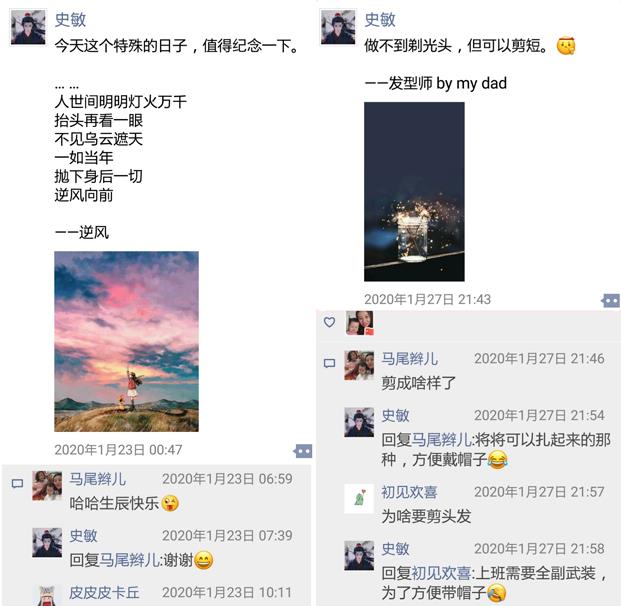Tap 初见欢喜 mention in 上班 reply

point(441,573)
